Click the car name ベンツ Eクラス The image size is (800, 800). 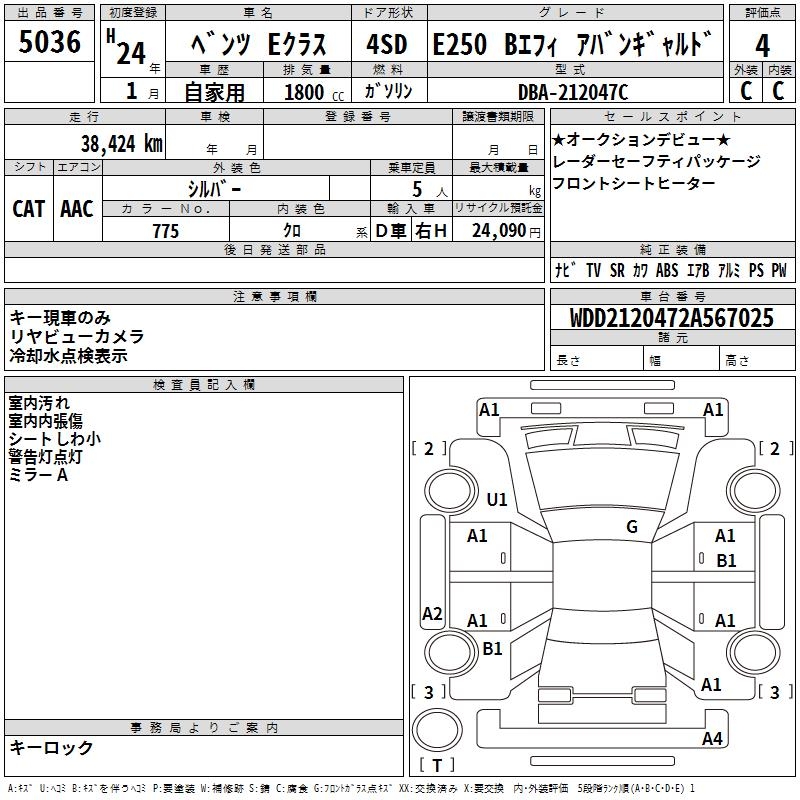tap(258, 44)
